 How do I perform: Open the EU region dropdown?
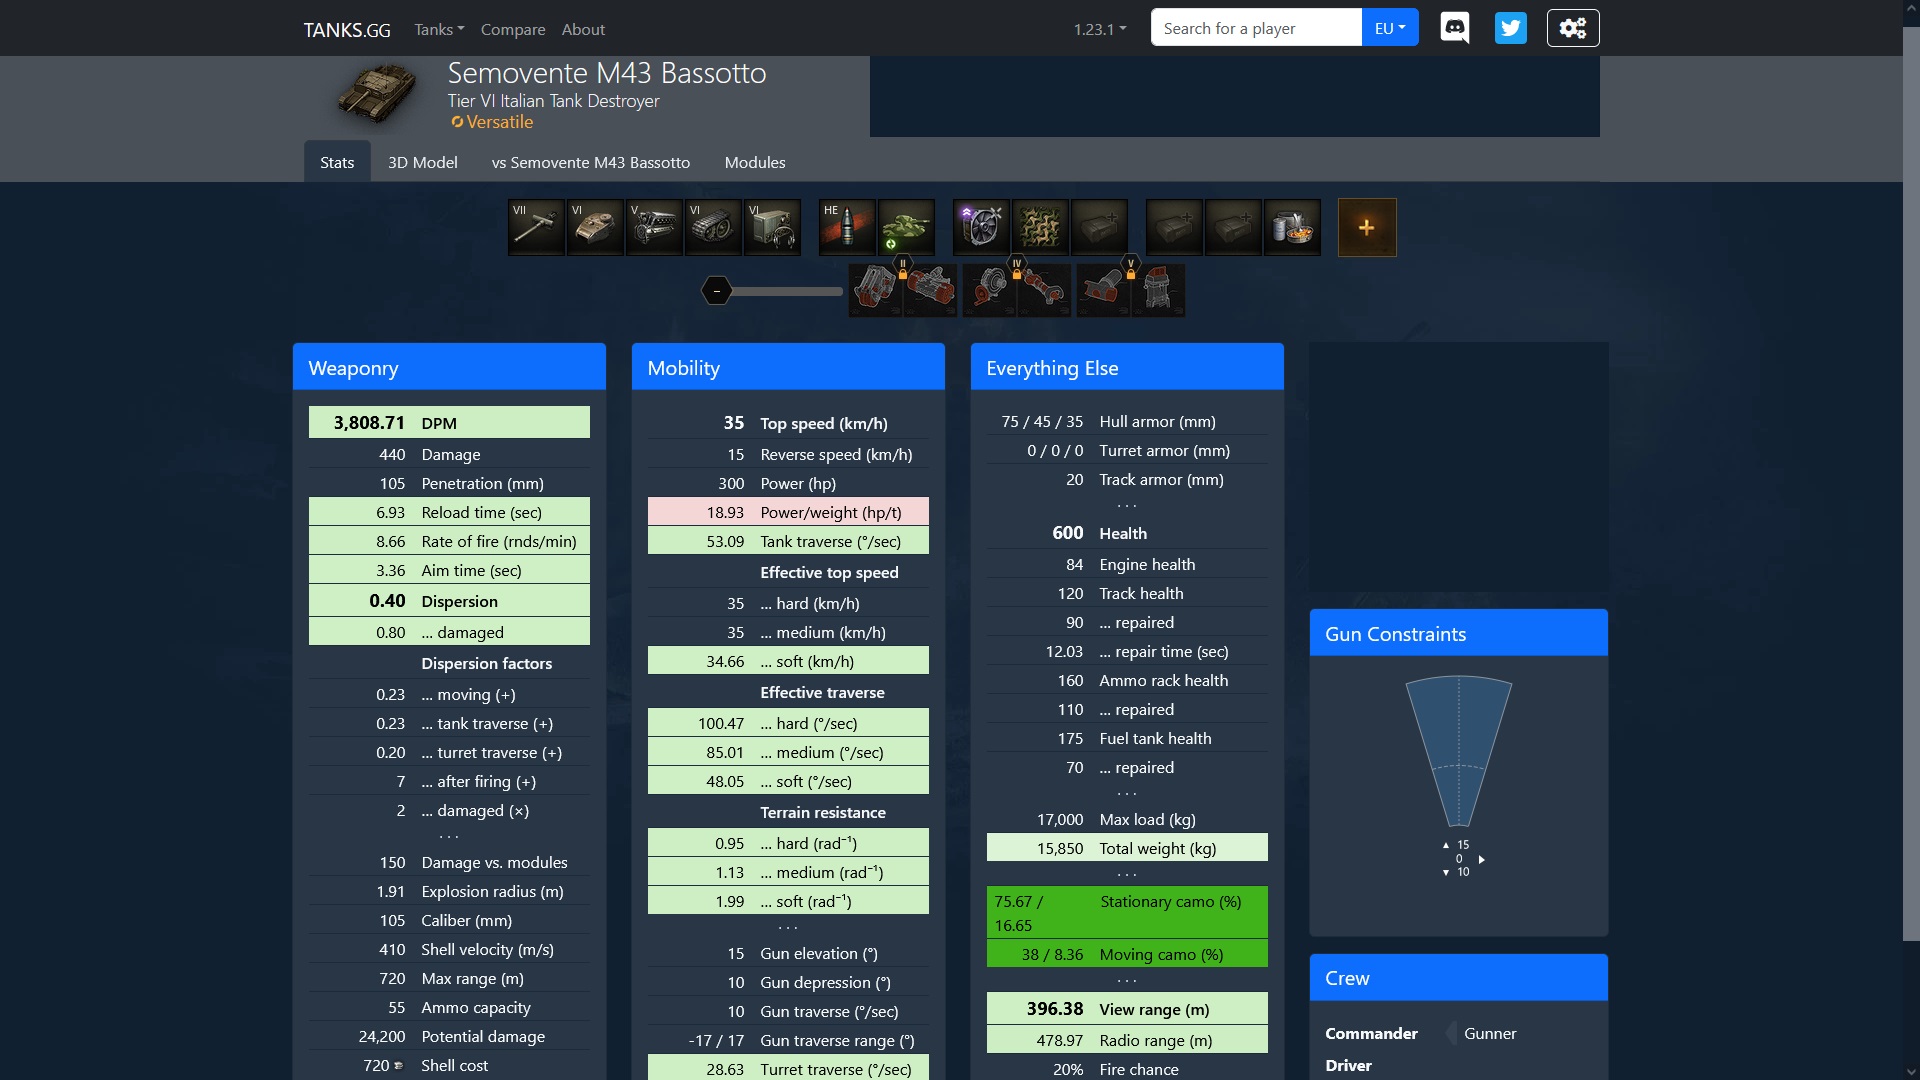(1389, 28)
